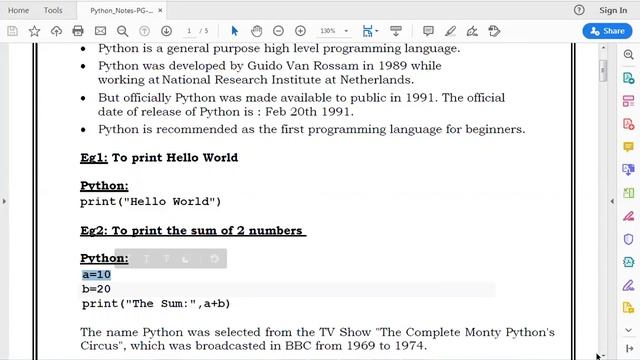This screenshot has height=360, width=640.
Task: Click the upload to cloud icon
Action: pos(56,31)
